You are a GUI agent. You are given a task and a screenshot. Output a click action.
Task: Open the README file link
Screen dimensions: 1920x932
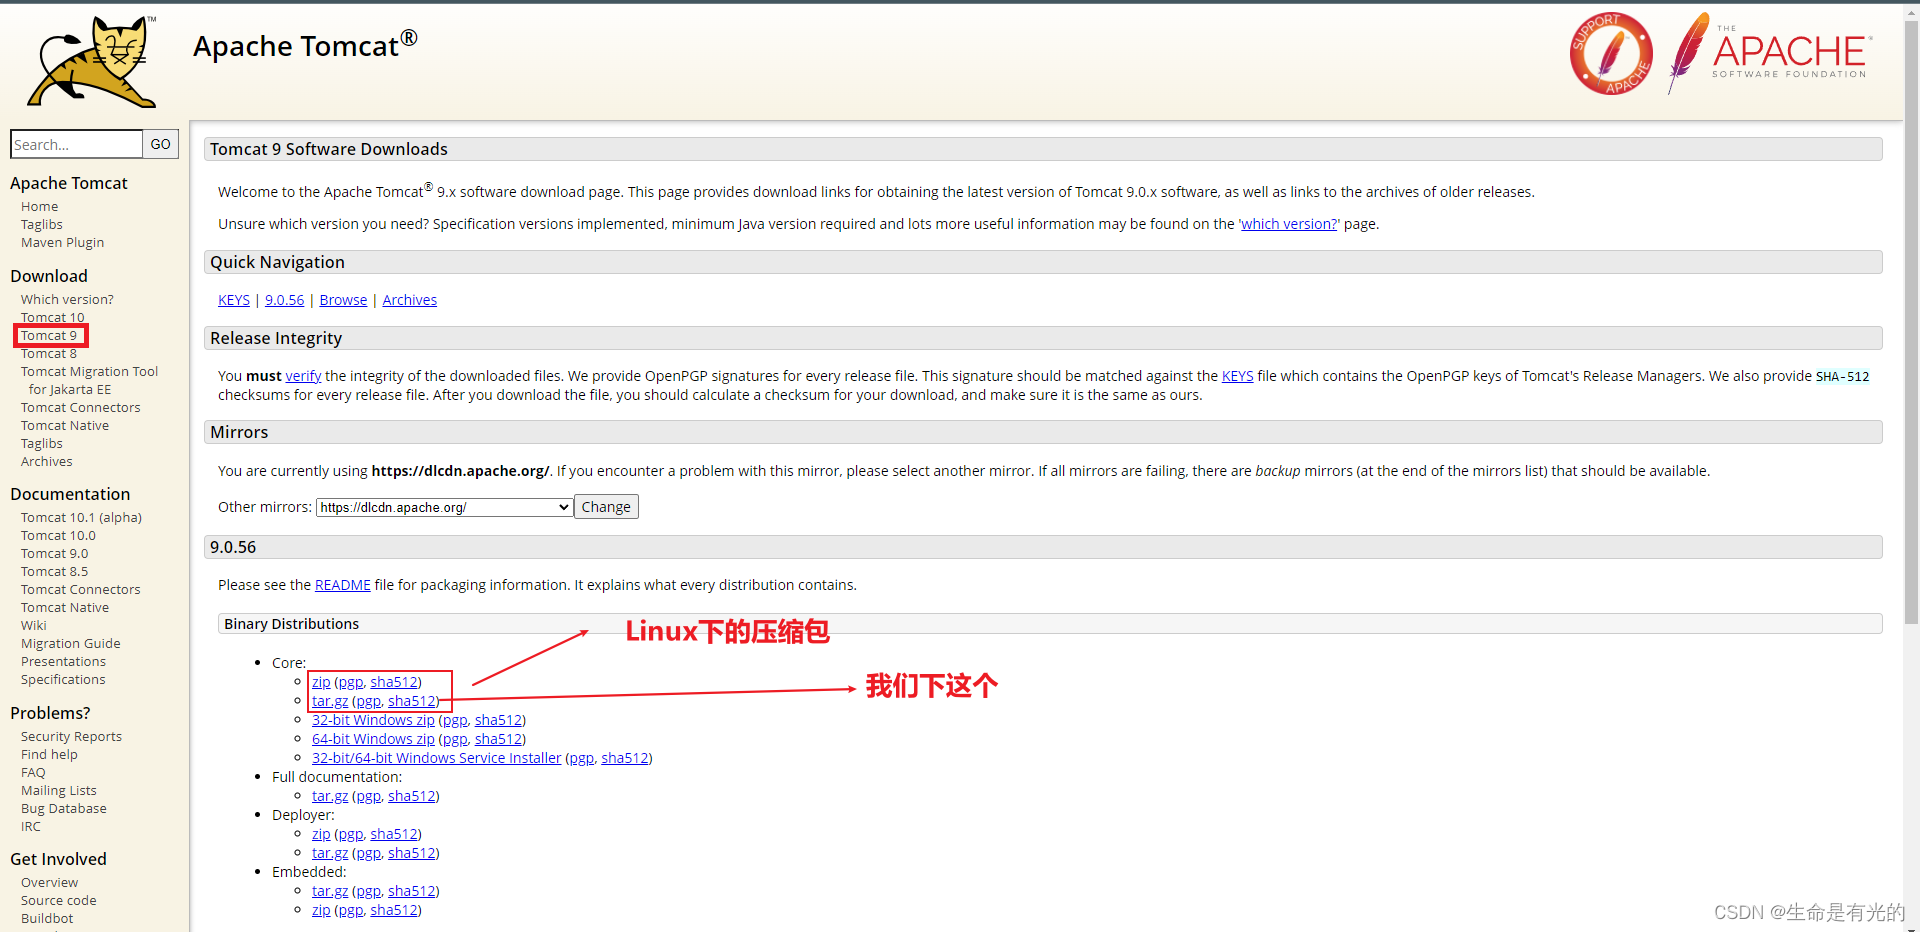point(342,585)
